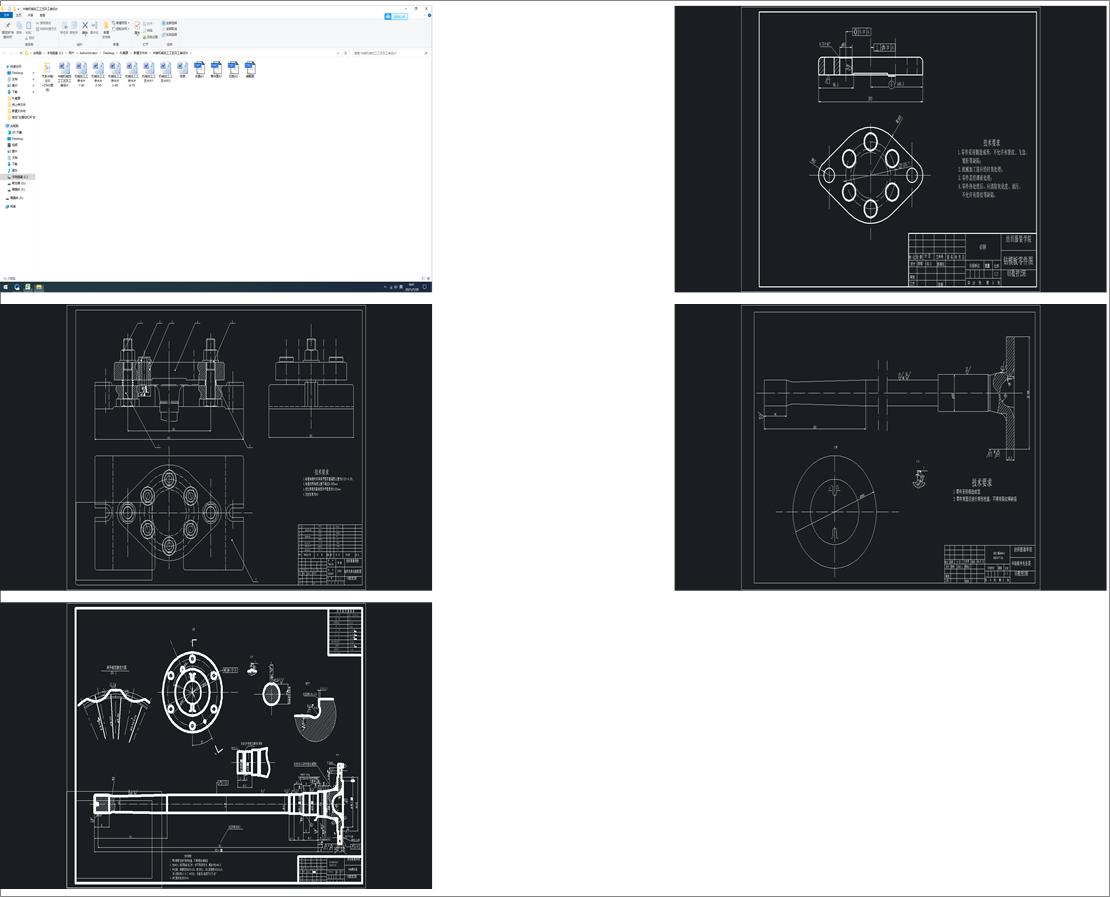The height and width of the screenshot is (897, 1110).
Task: Open the fixture assembly drawing with clamps thumbnail
Action: (x=216, y=447)
